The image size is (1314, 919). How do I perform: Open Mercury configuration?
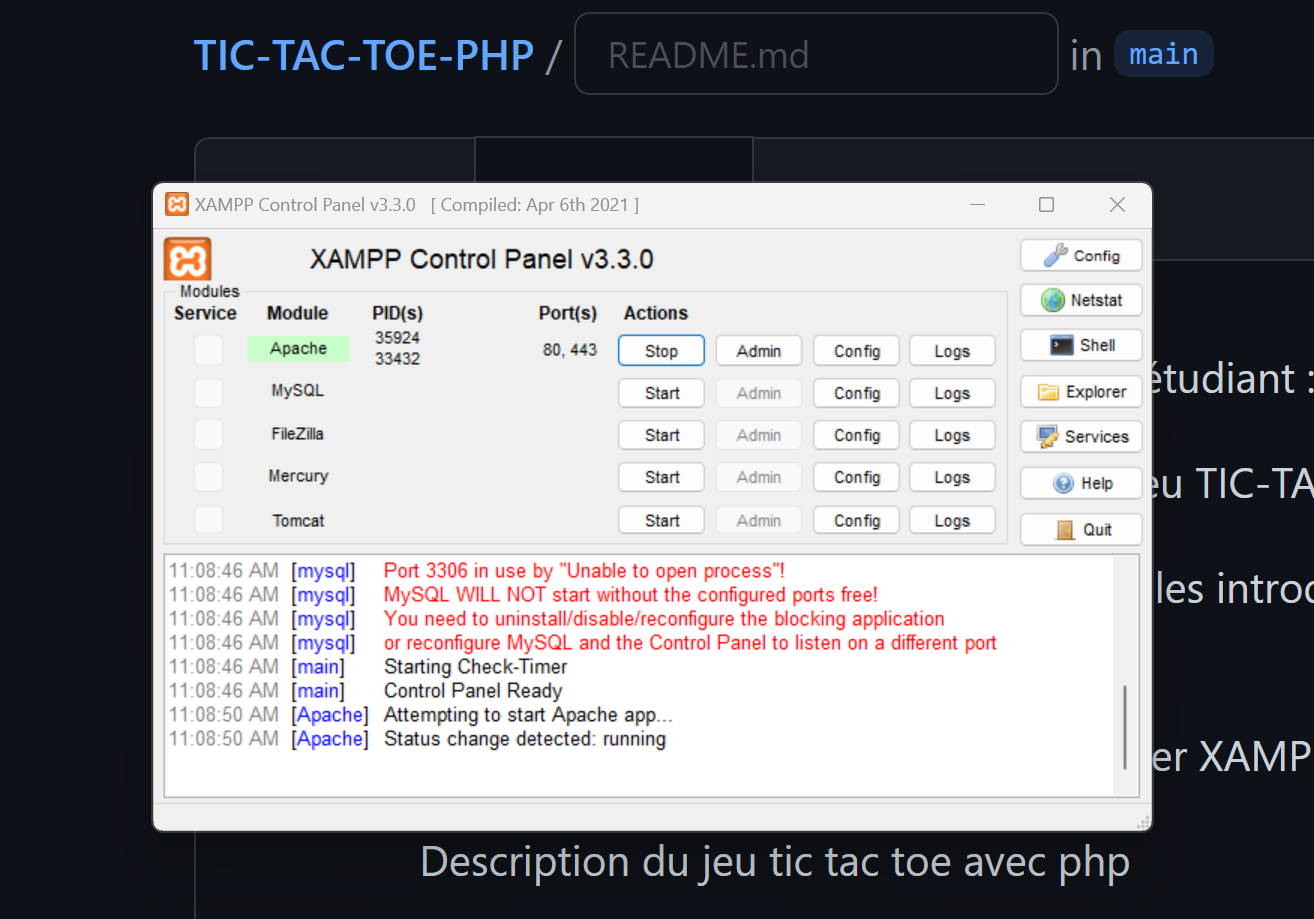point(856,477)
